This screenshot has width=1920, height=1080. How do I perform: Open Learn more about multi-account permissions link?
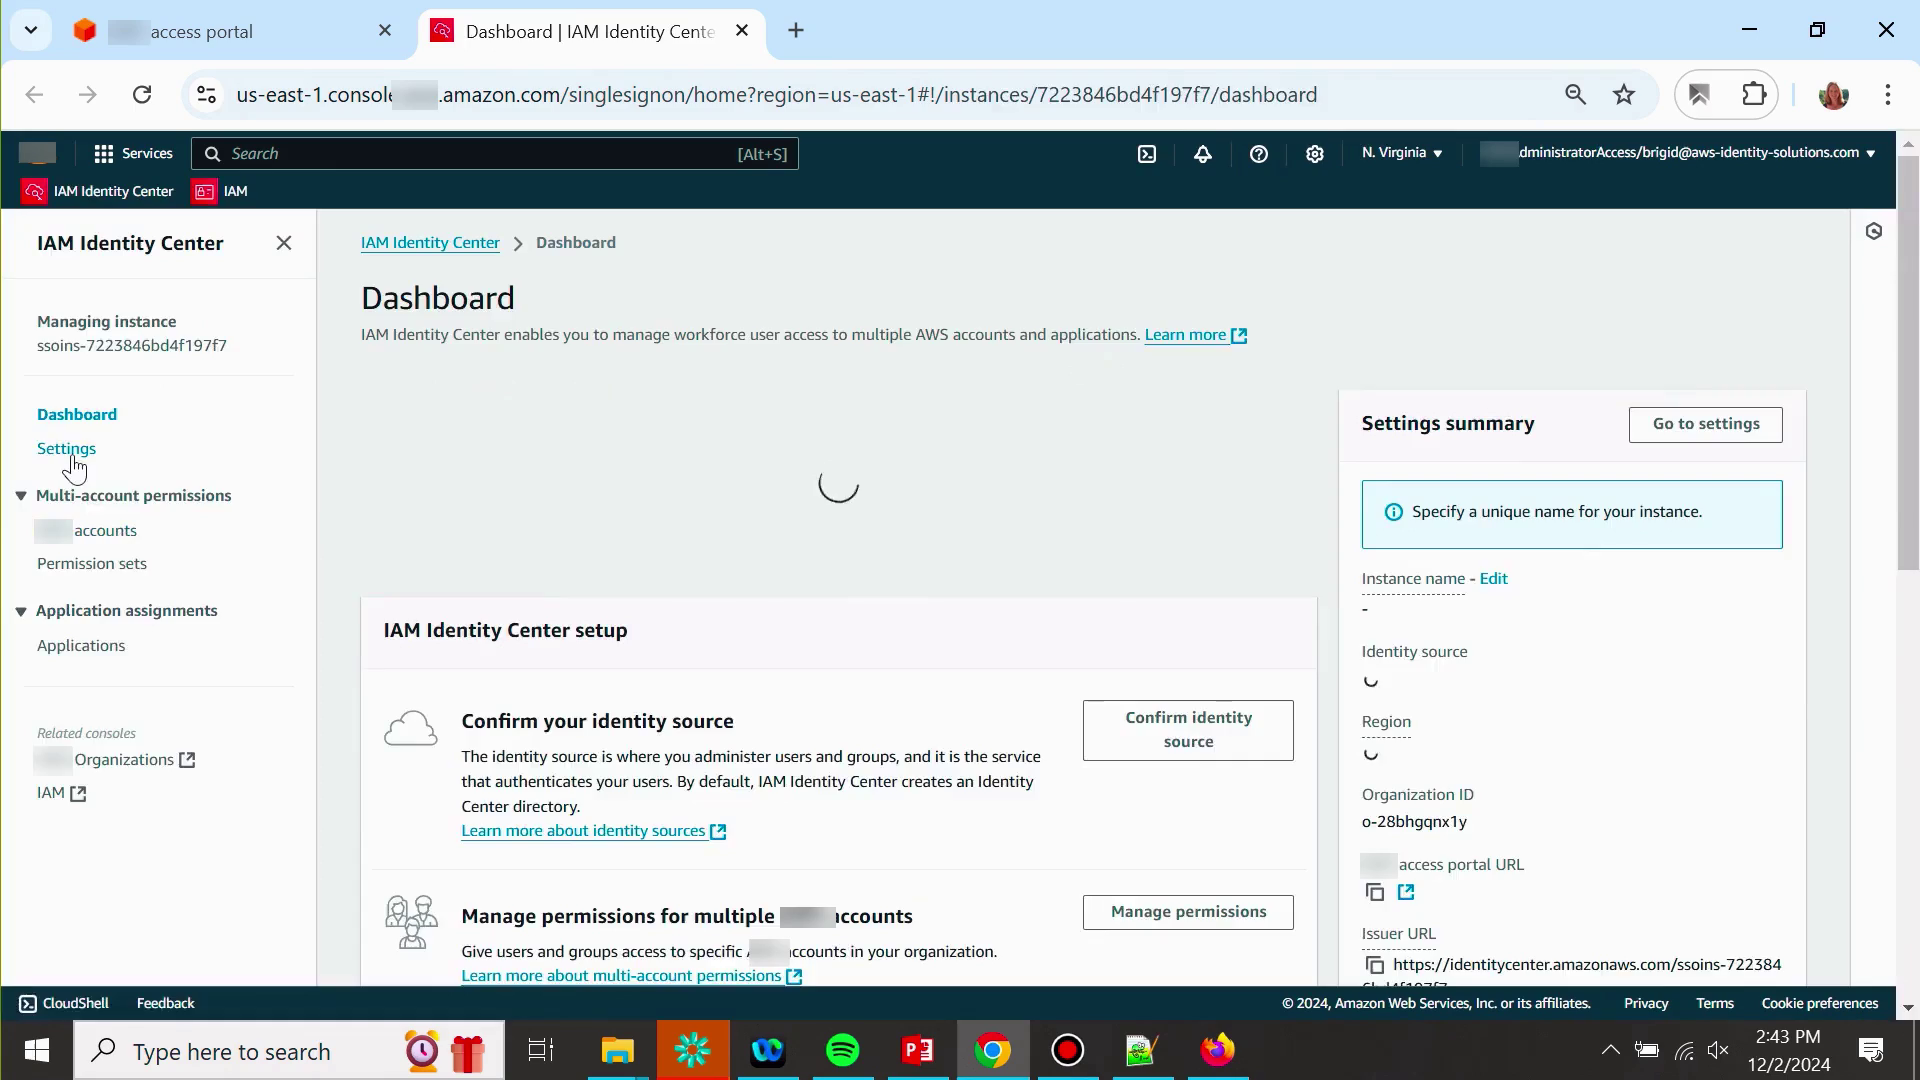[x=632, y=976]
